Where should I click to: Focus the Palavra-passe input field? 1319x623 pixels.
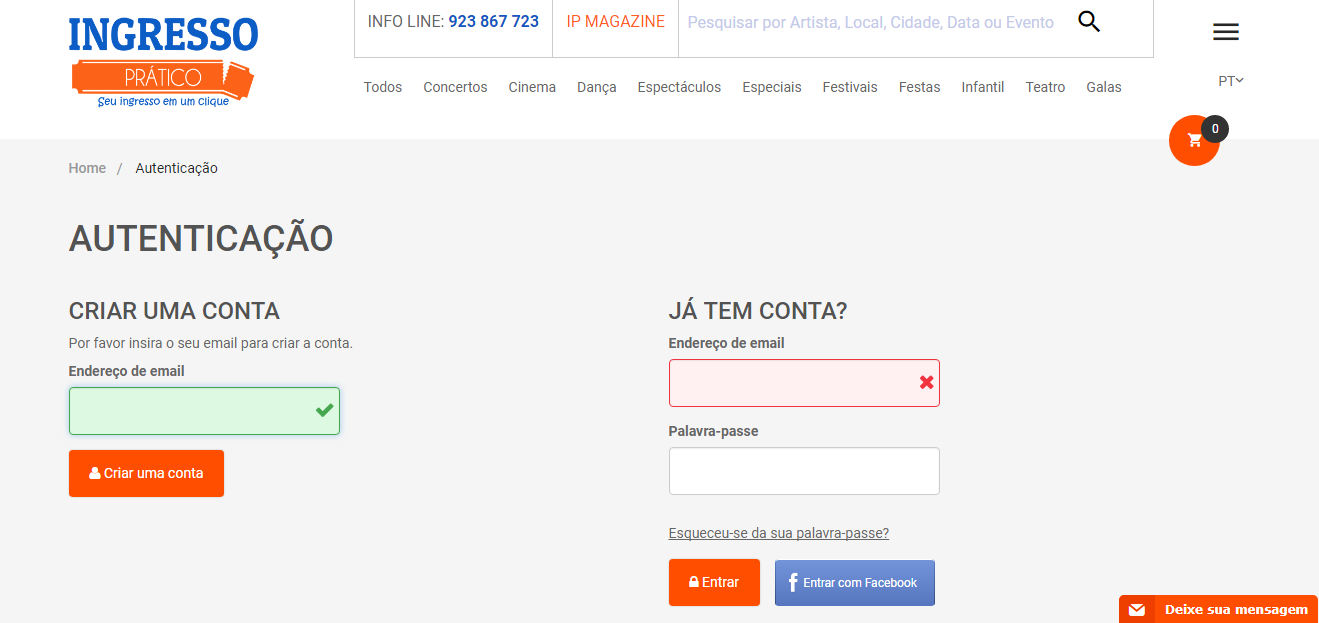[804, 471]
